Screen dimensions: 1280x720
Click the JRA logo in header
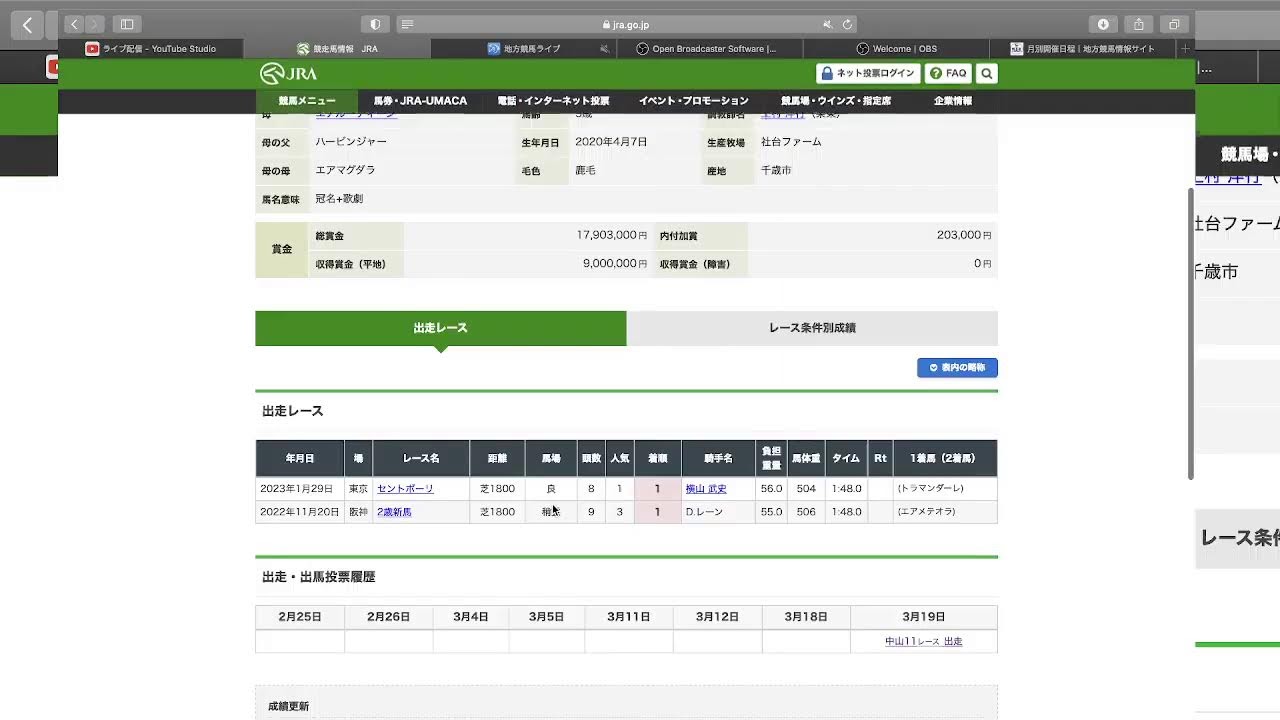pos(288,73)
